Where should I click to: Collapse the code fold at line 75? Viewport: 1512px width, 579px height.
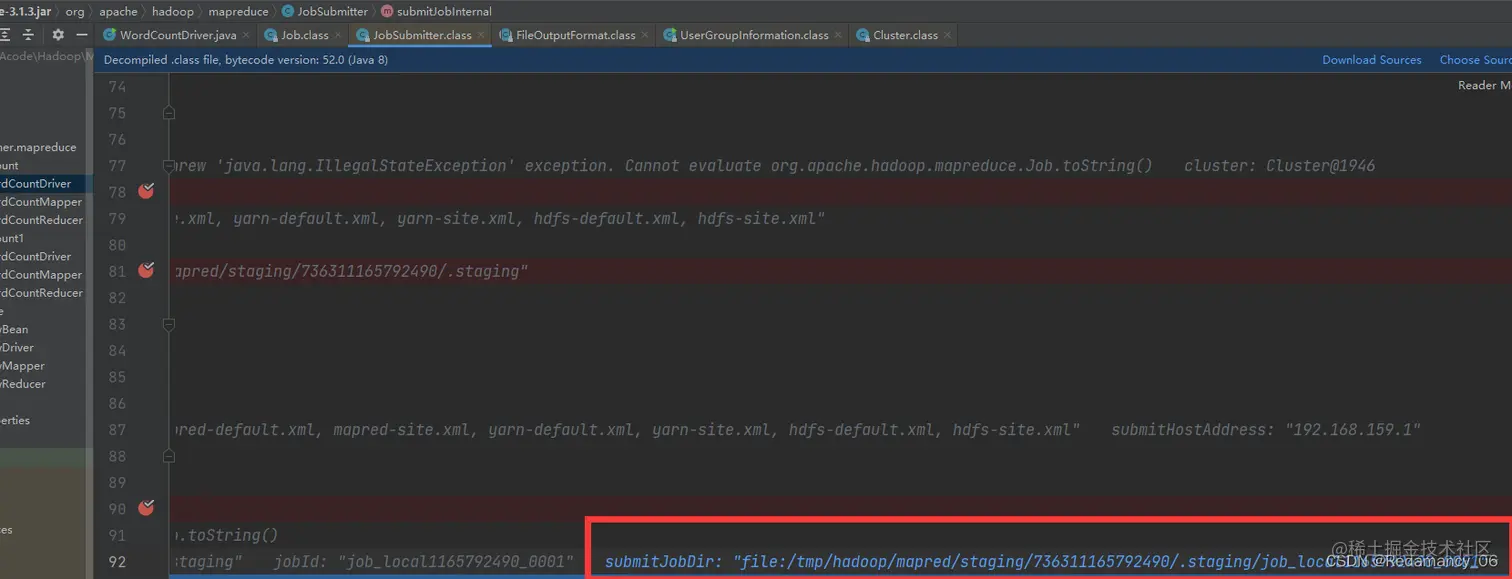(169, 112)
